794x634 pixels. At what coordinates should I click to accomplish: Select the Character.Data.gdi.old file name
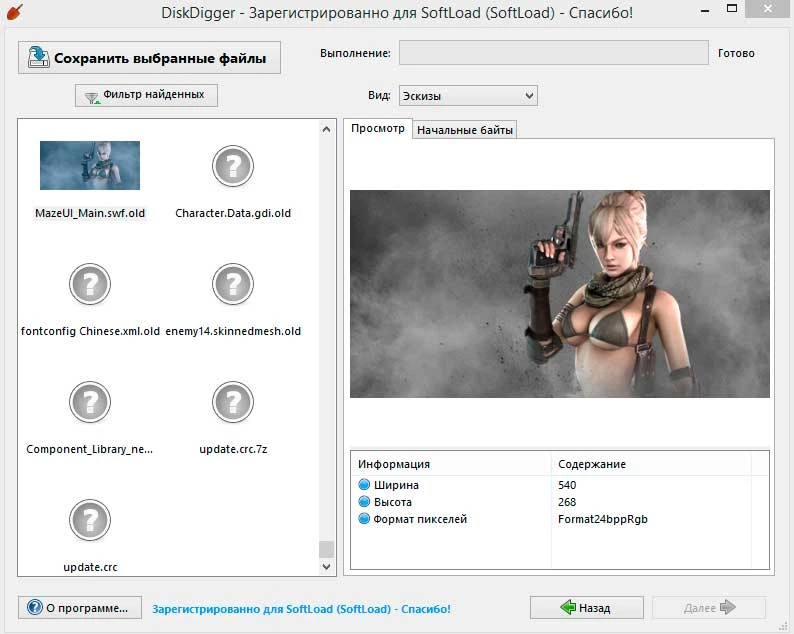point(233,213)
